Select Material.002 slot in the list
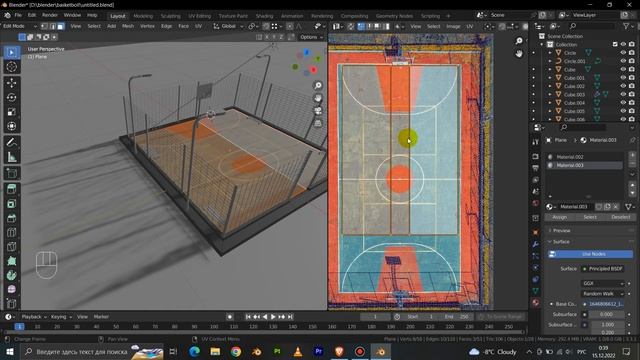Viewport: 640px width, 360px height. coord(584,157)
